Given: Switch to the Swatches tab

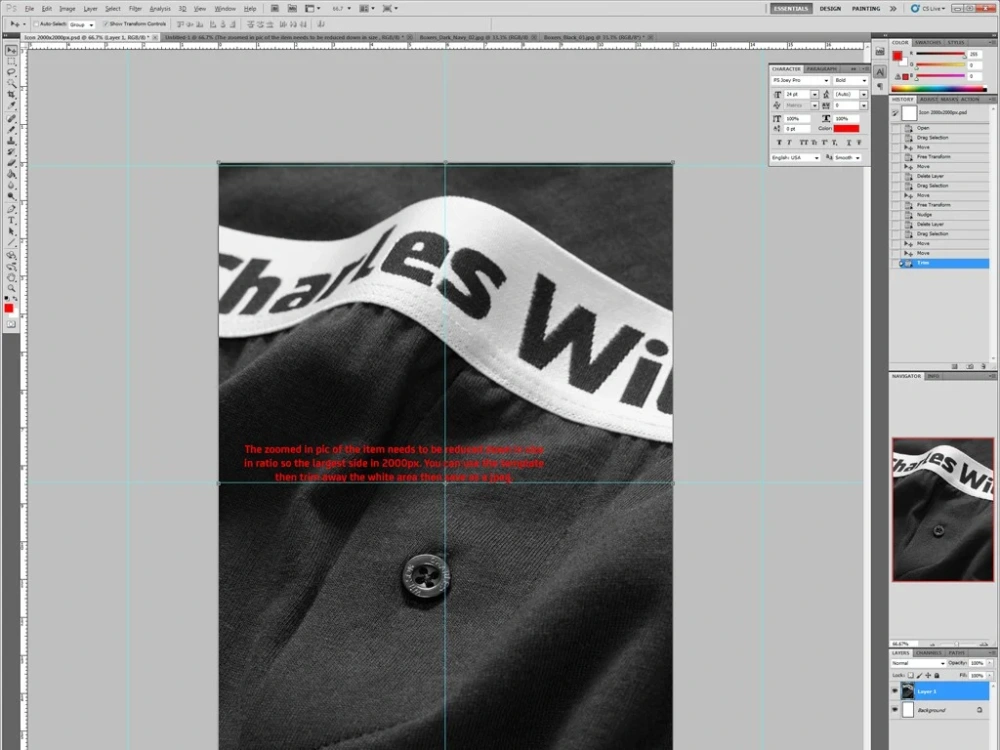Looking at the screenshot, I should pos(927,42).
